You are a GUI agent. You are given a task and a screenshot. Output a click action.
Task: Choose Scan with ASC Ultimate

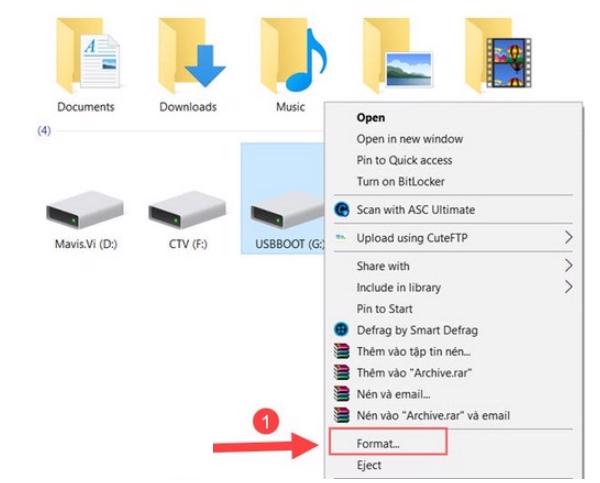coord(416,210)
